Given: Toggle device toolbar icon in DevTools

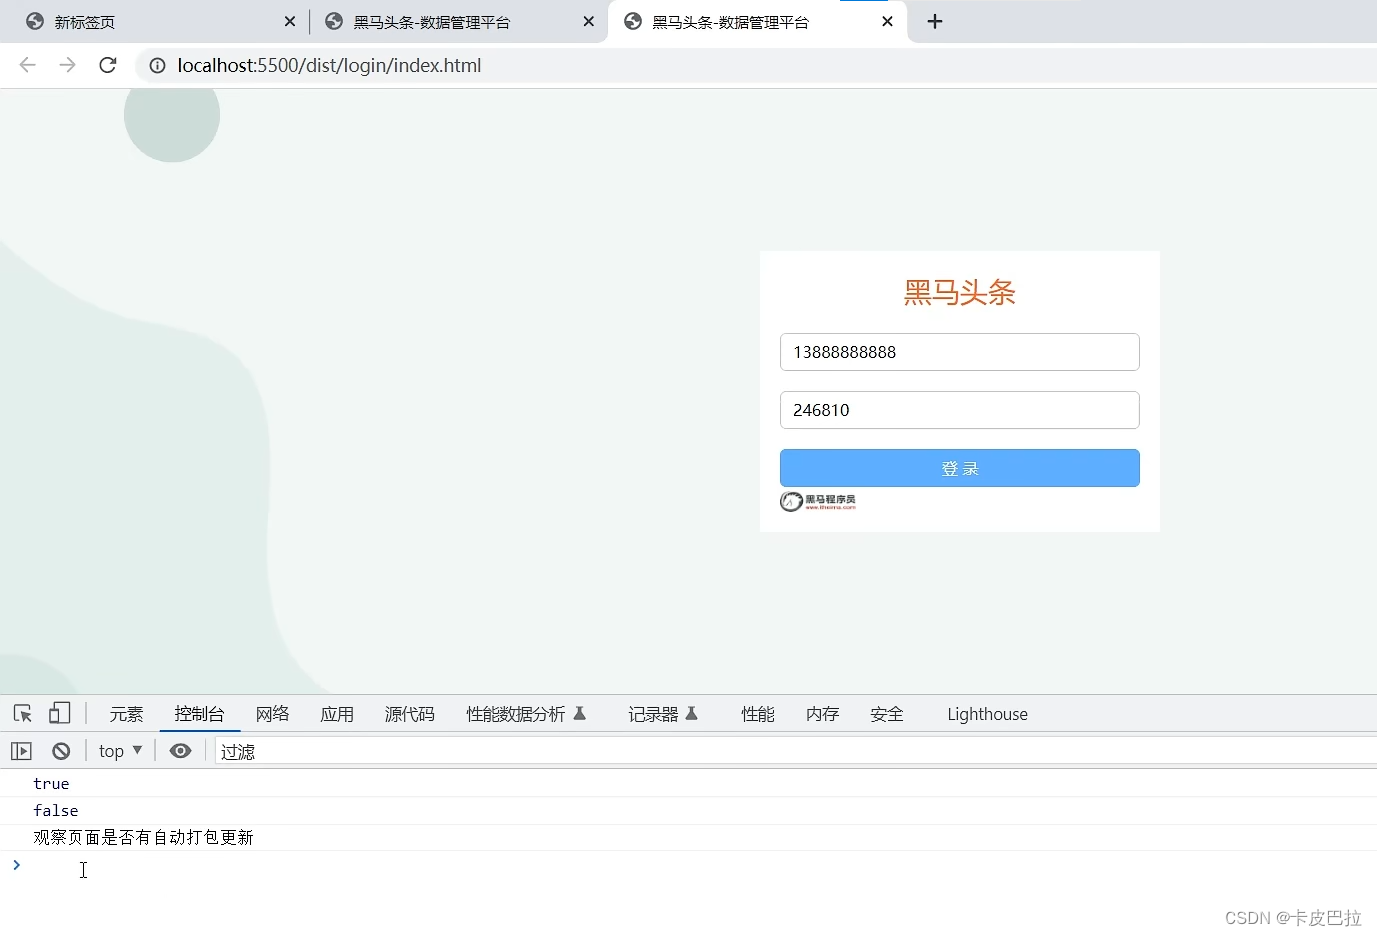Looking at the screenshot, I should pyautogui.click(x=60, y=713).
